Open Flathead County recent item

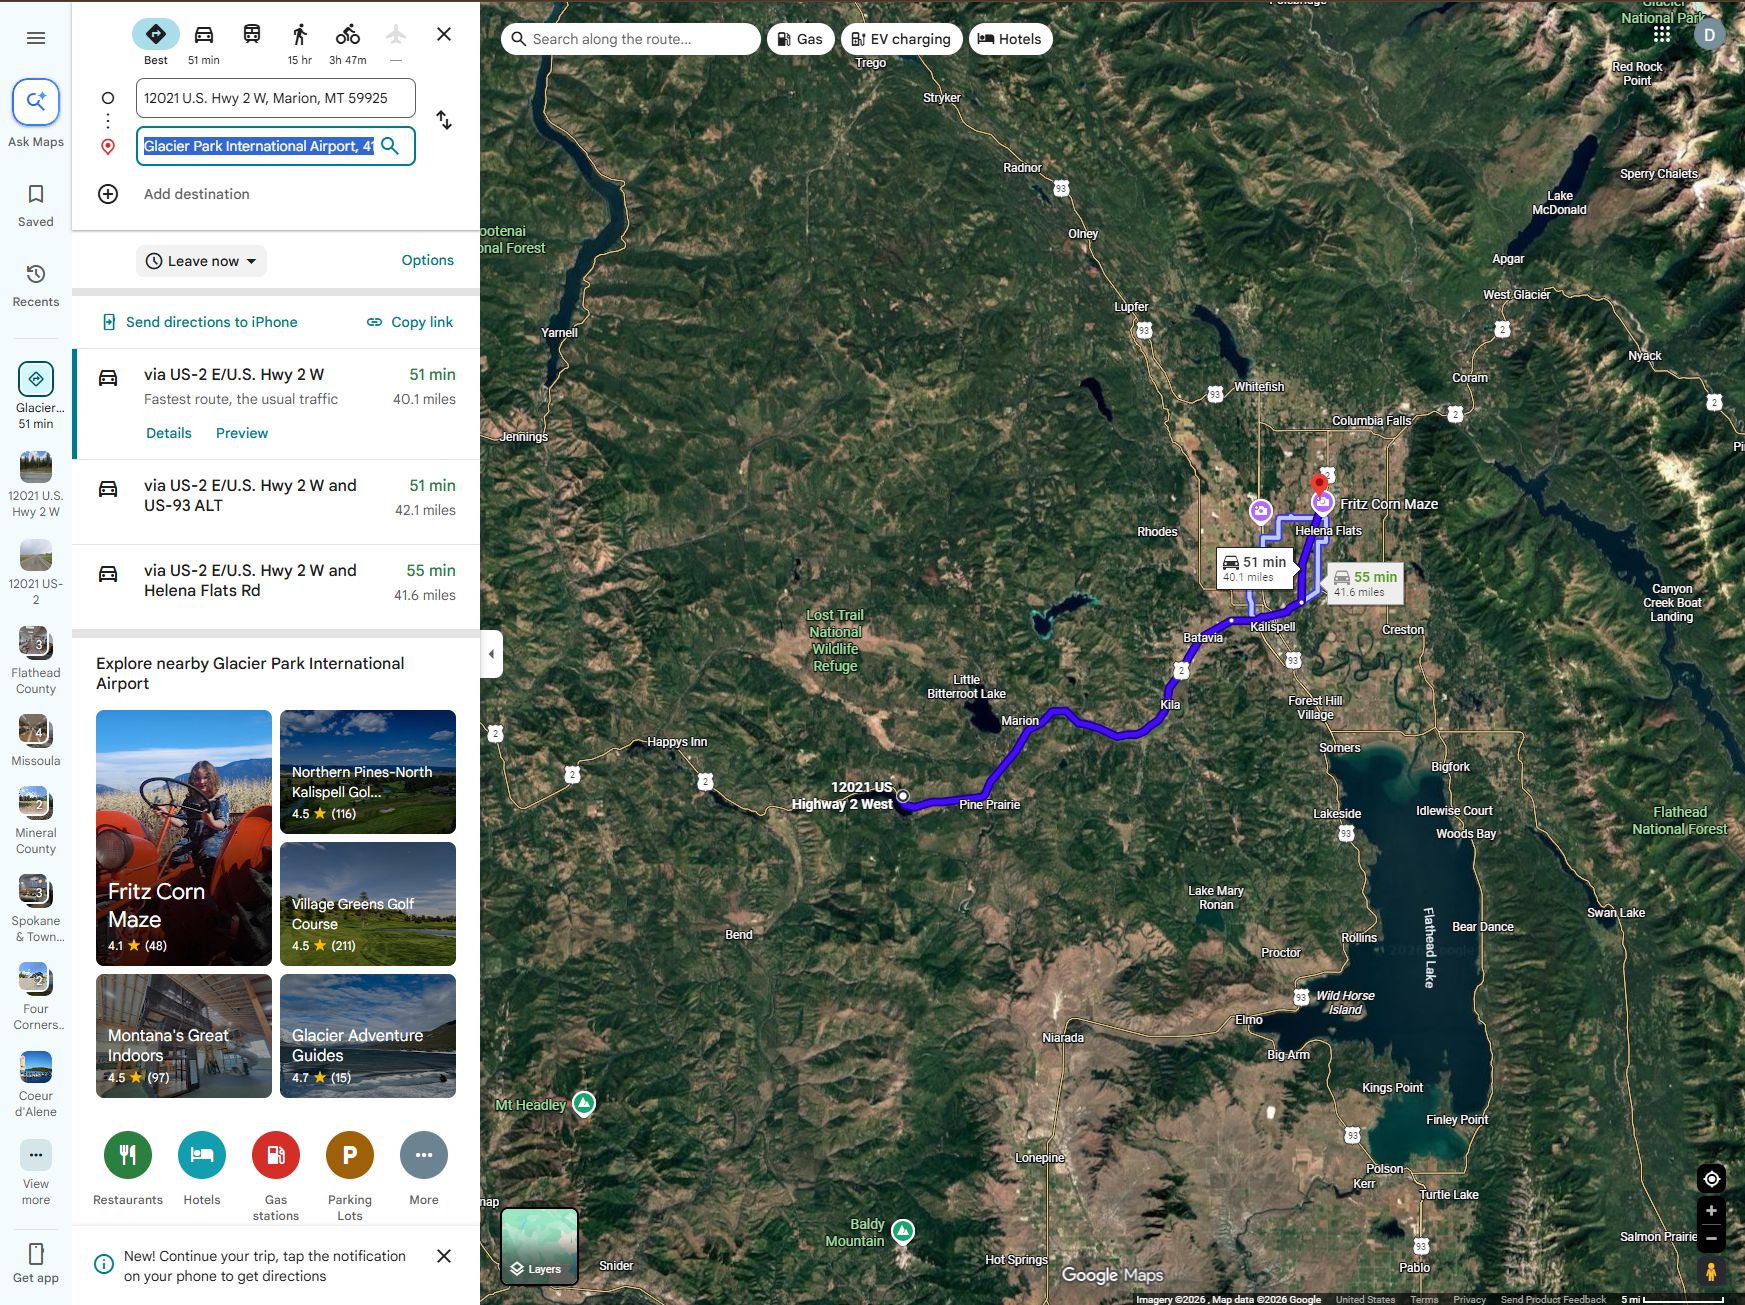coord(36,661)
